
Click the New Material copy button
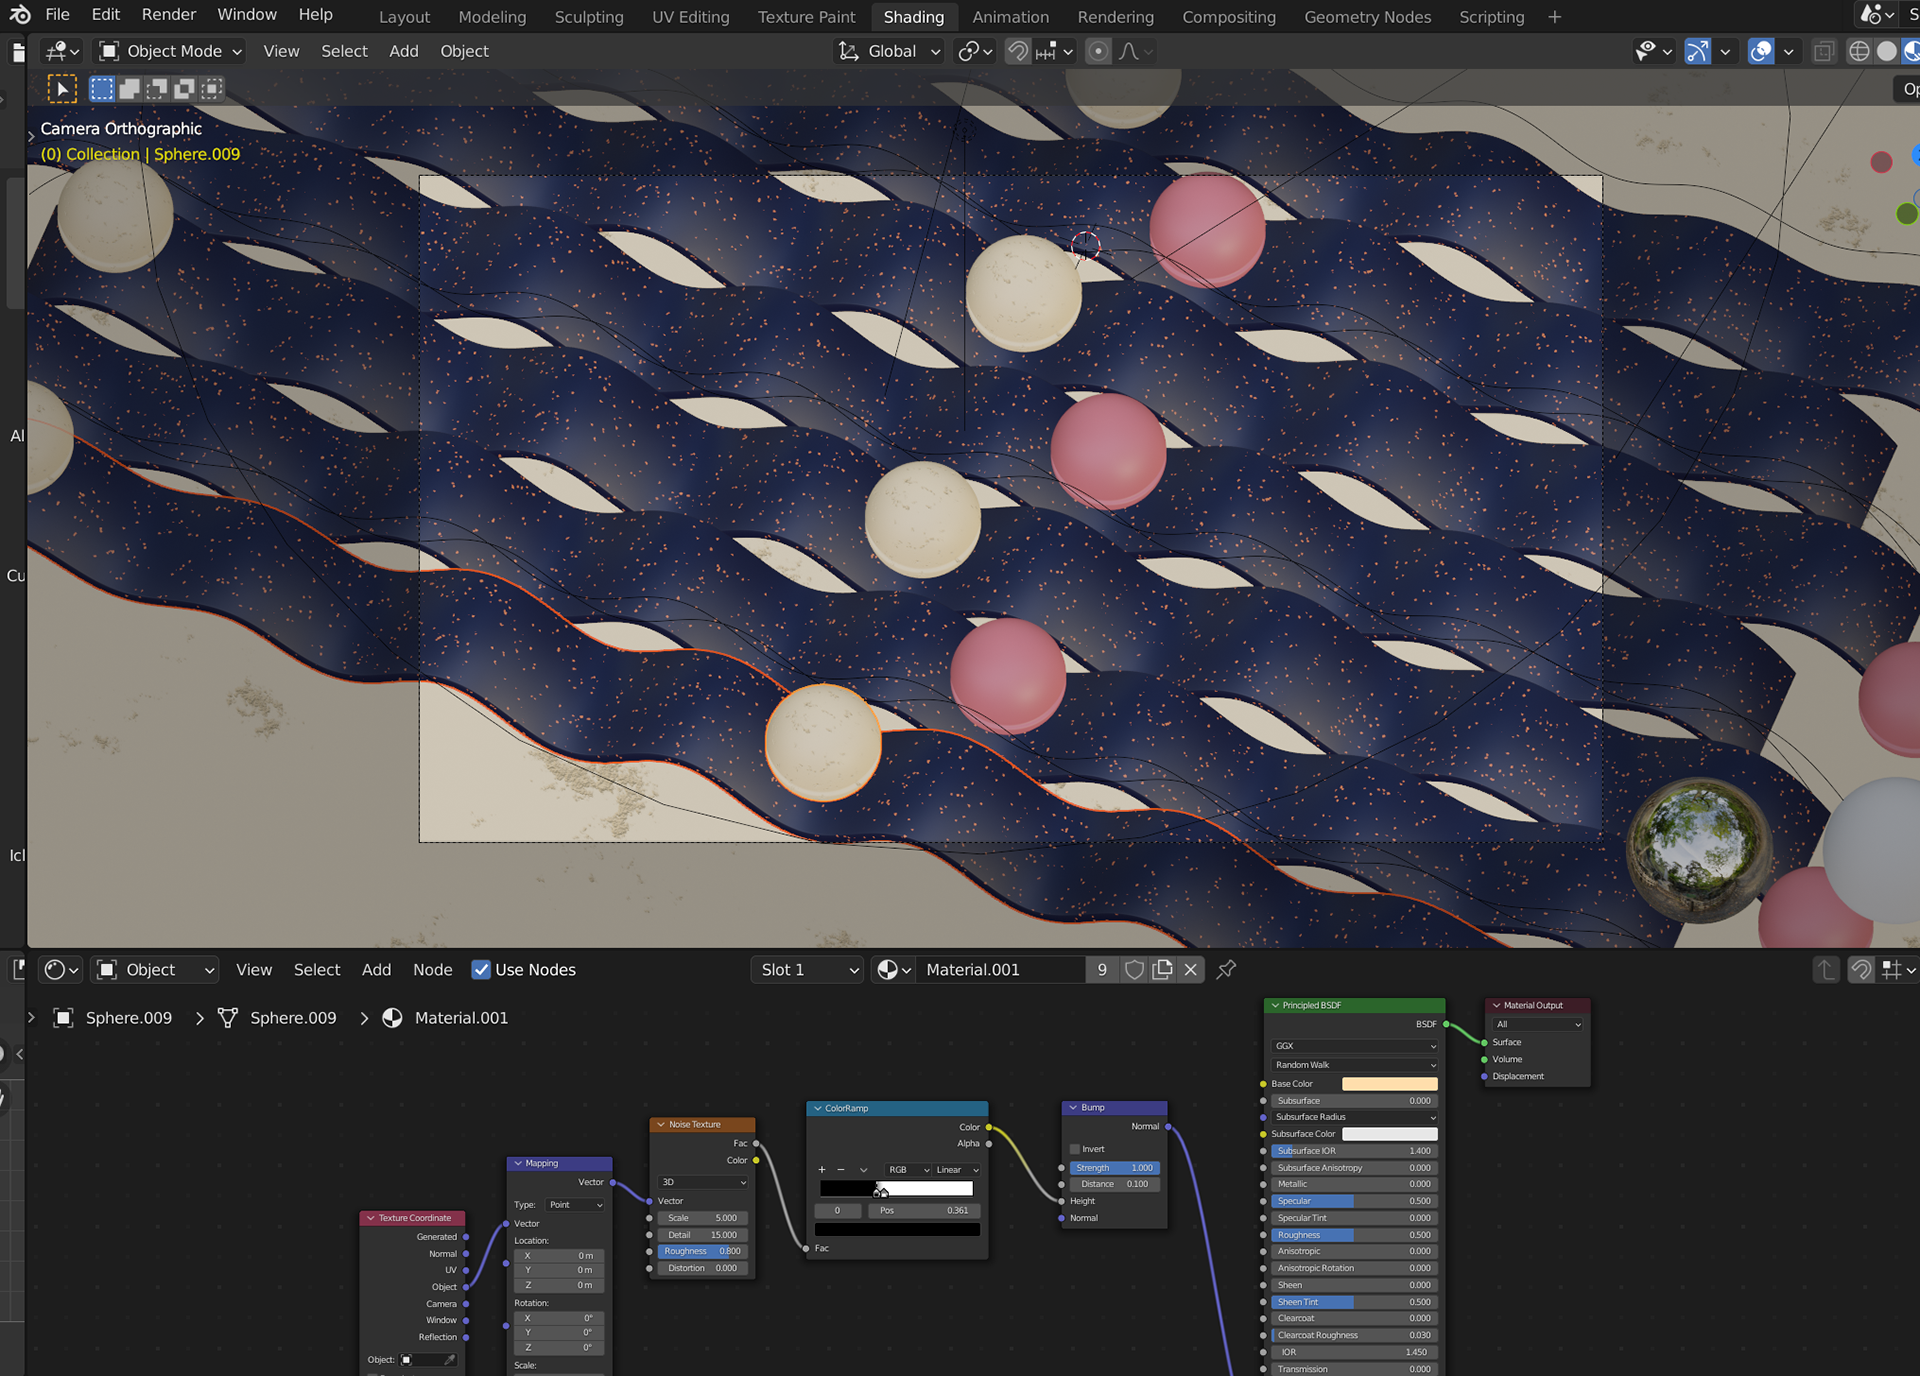click(x=1162, y=969)
